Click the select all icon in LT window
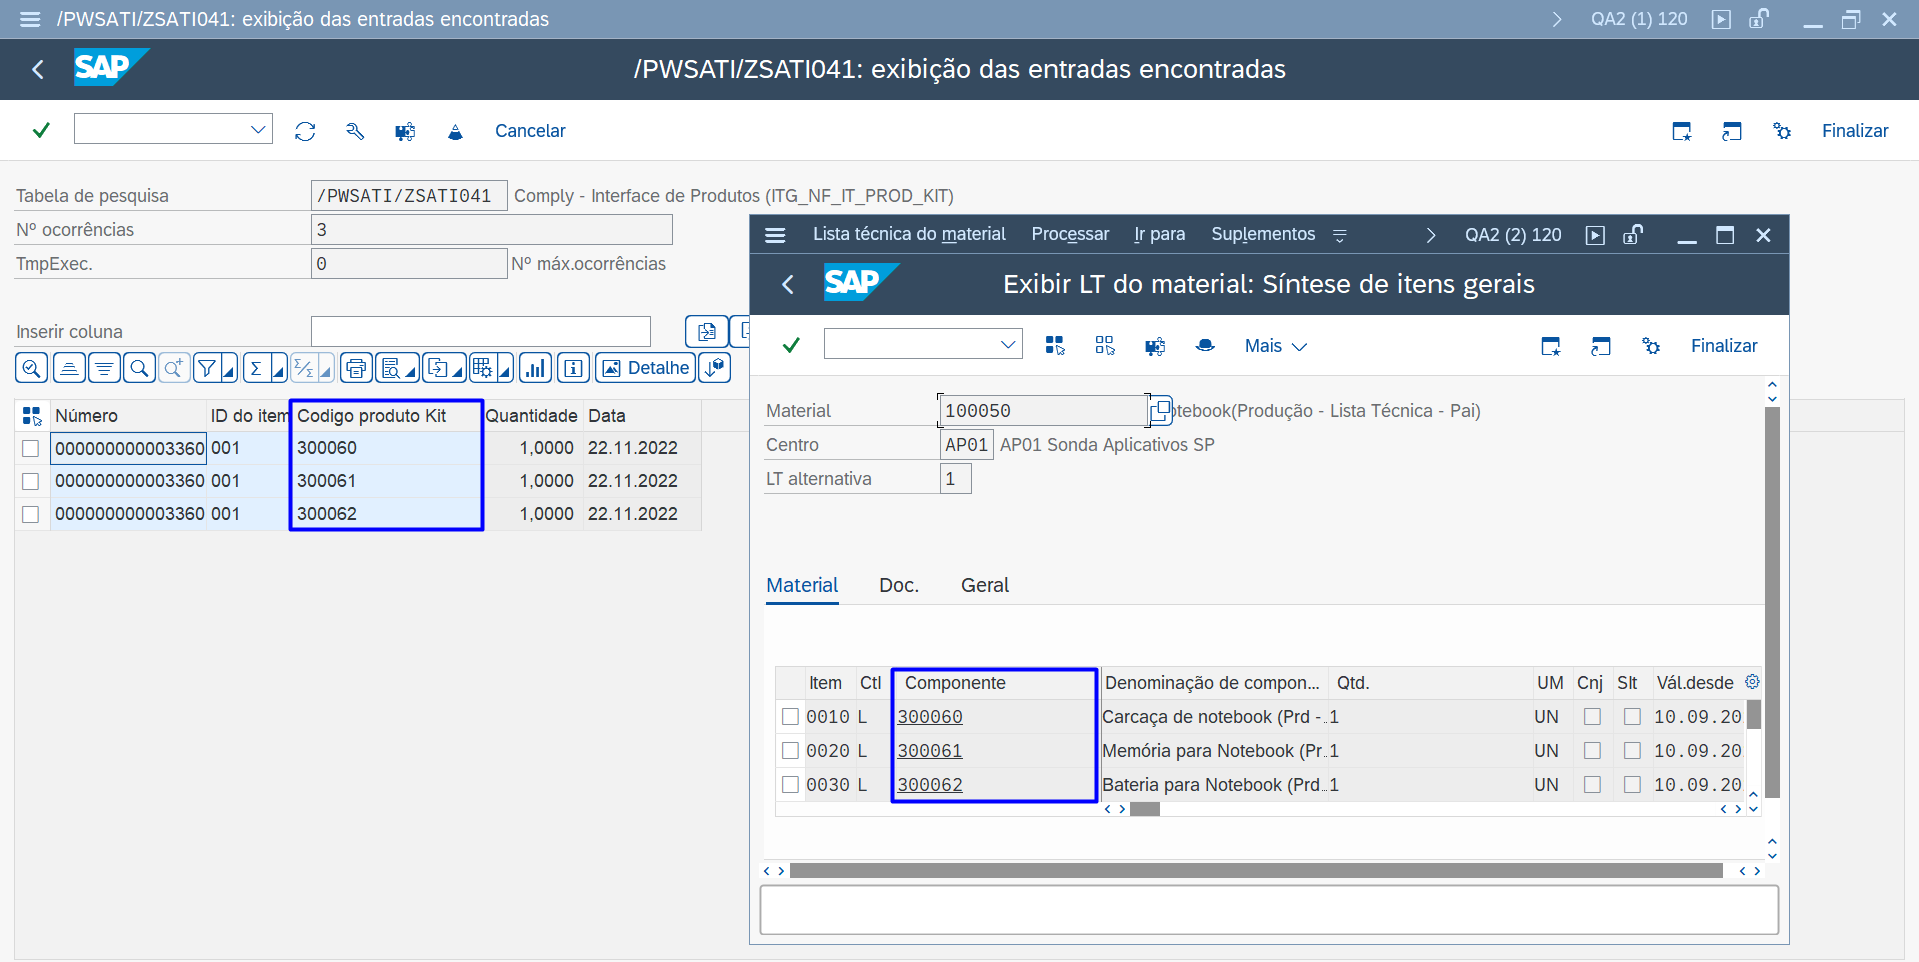The width and height of the screenshot is (1919, 962). pos(1055,346)
